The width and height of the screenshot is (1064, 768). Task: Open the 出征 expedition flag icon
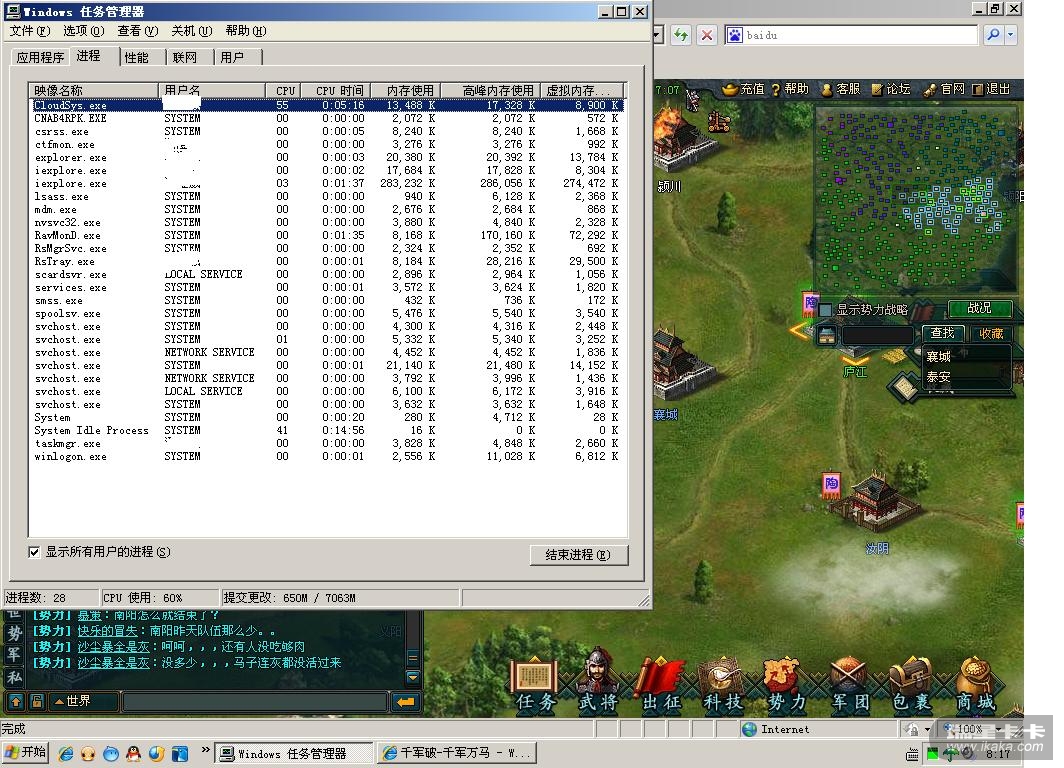point(661,684)
